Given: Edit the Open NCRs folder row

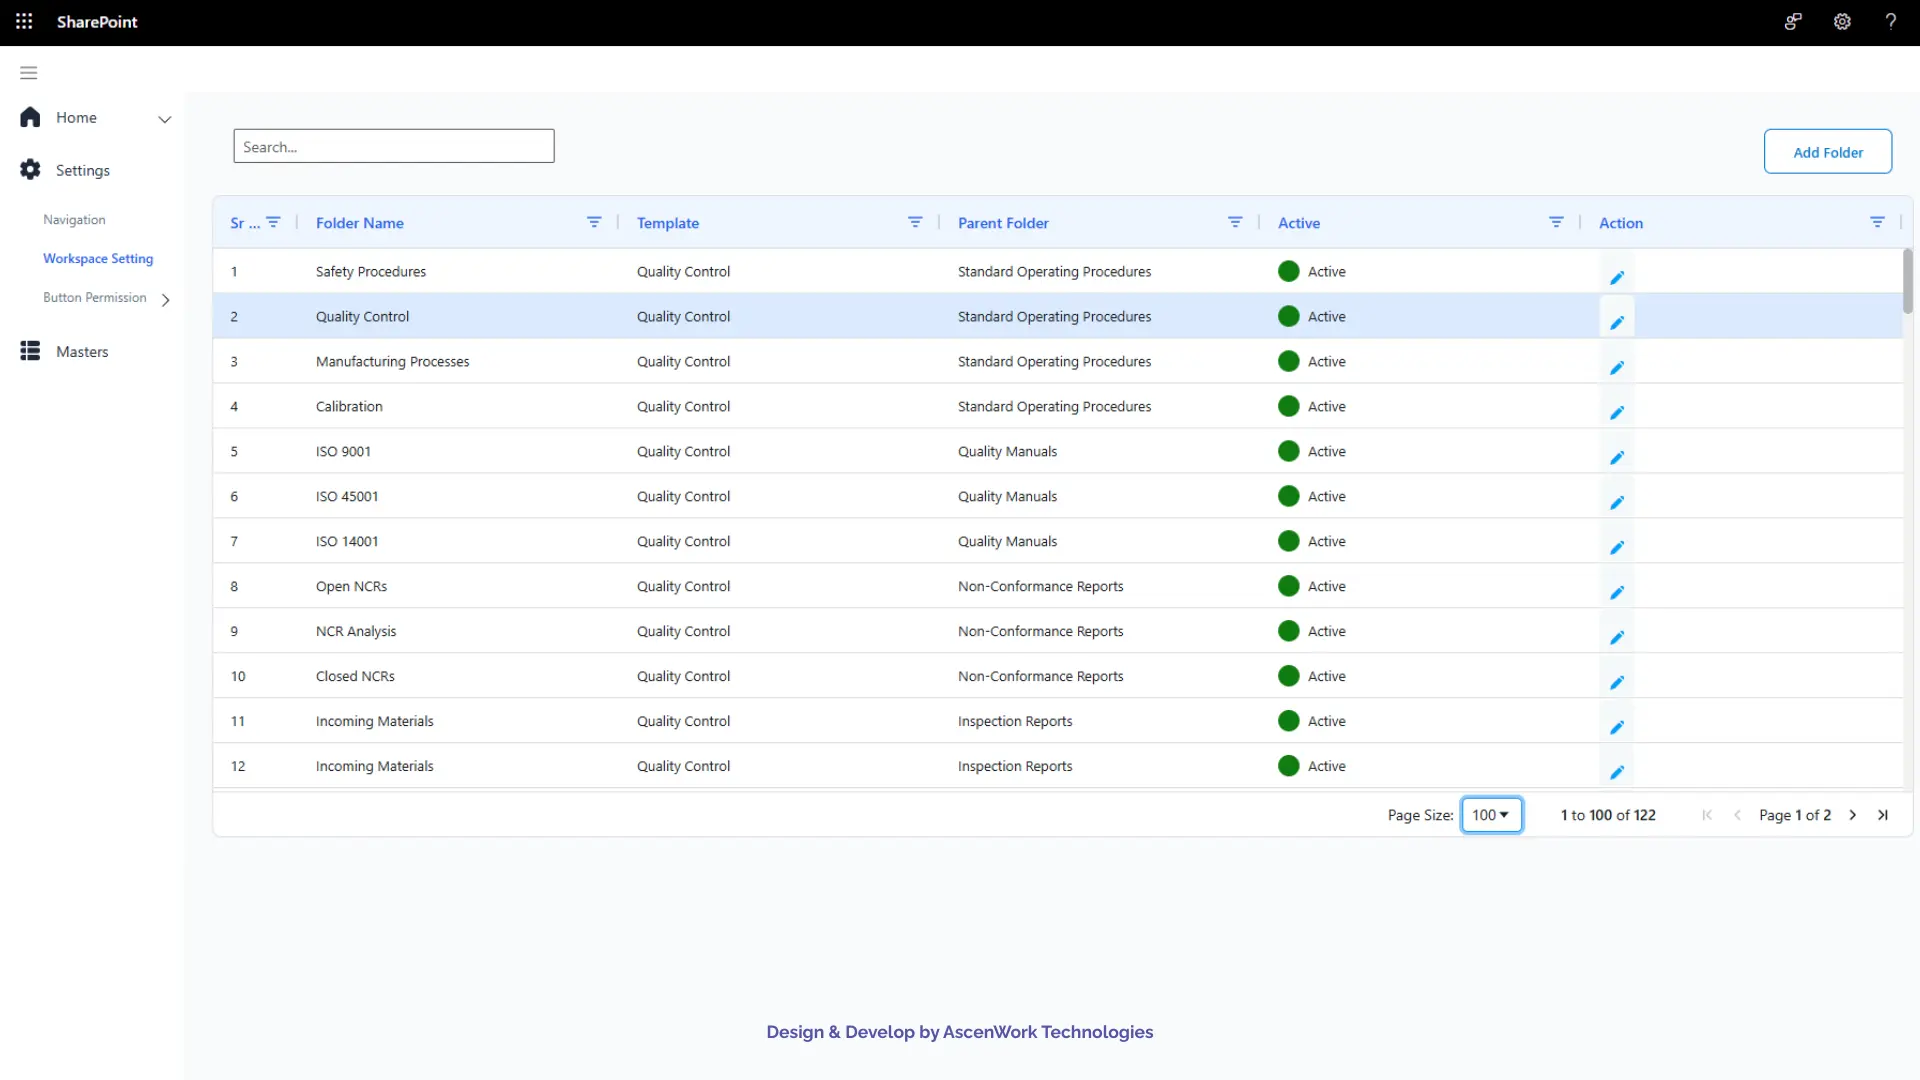Looking at the screenshot, I should point(1617,592).
